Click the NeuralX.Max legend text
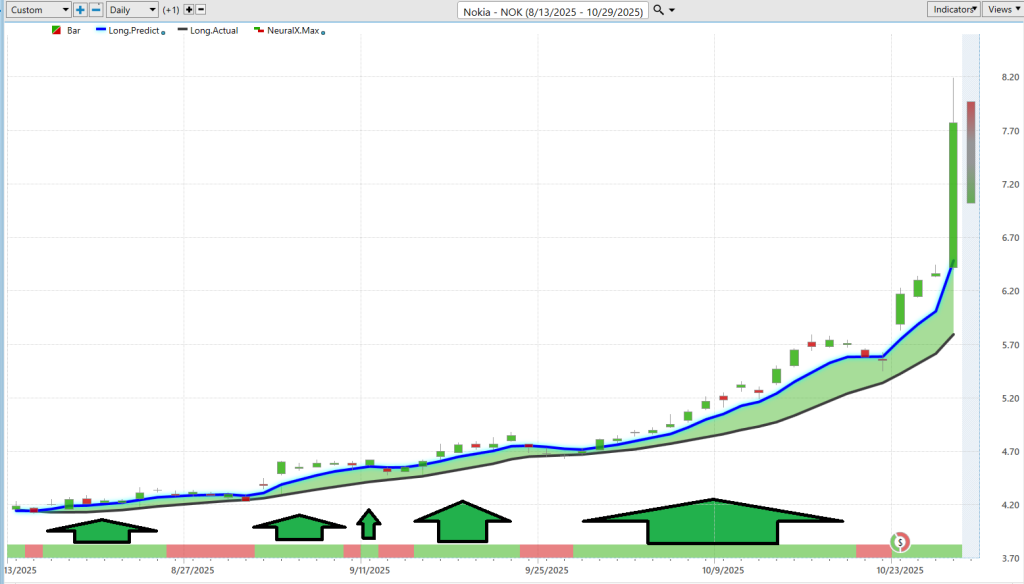The image size is (1024, 584). (293, 30)
